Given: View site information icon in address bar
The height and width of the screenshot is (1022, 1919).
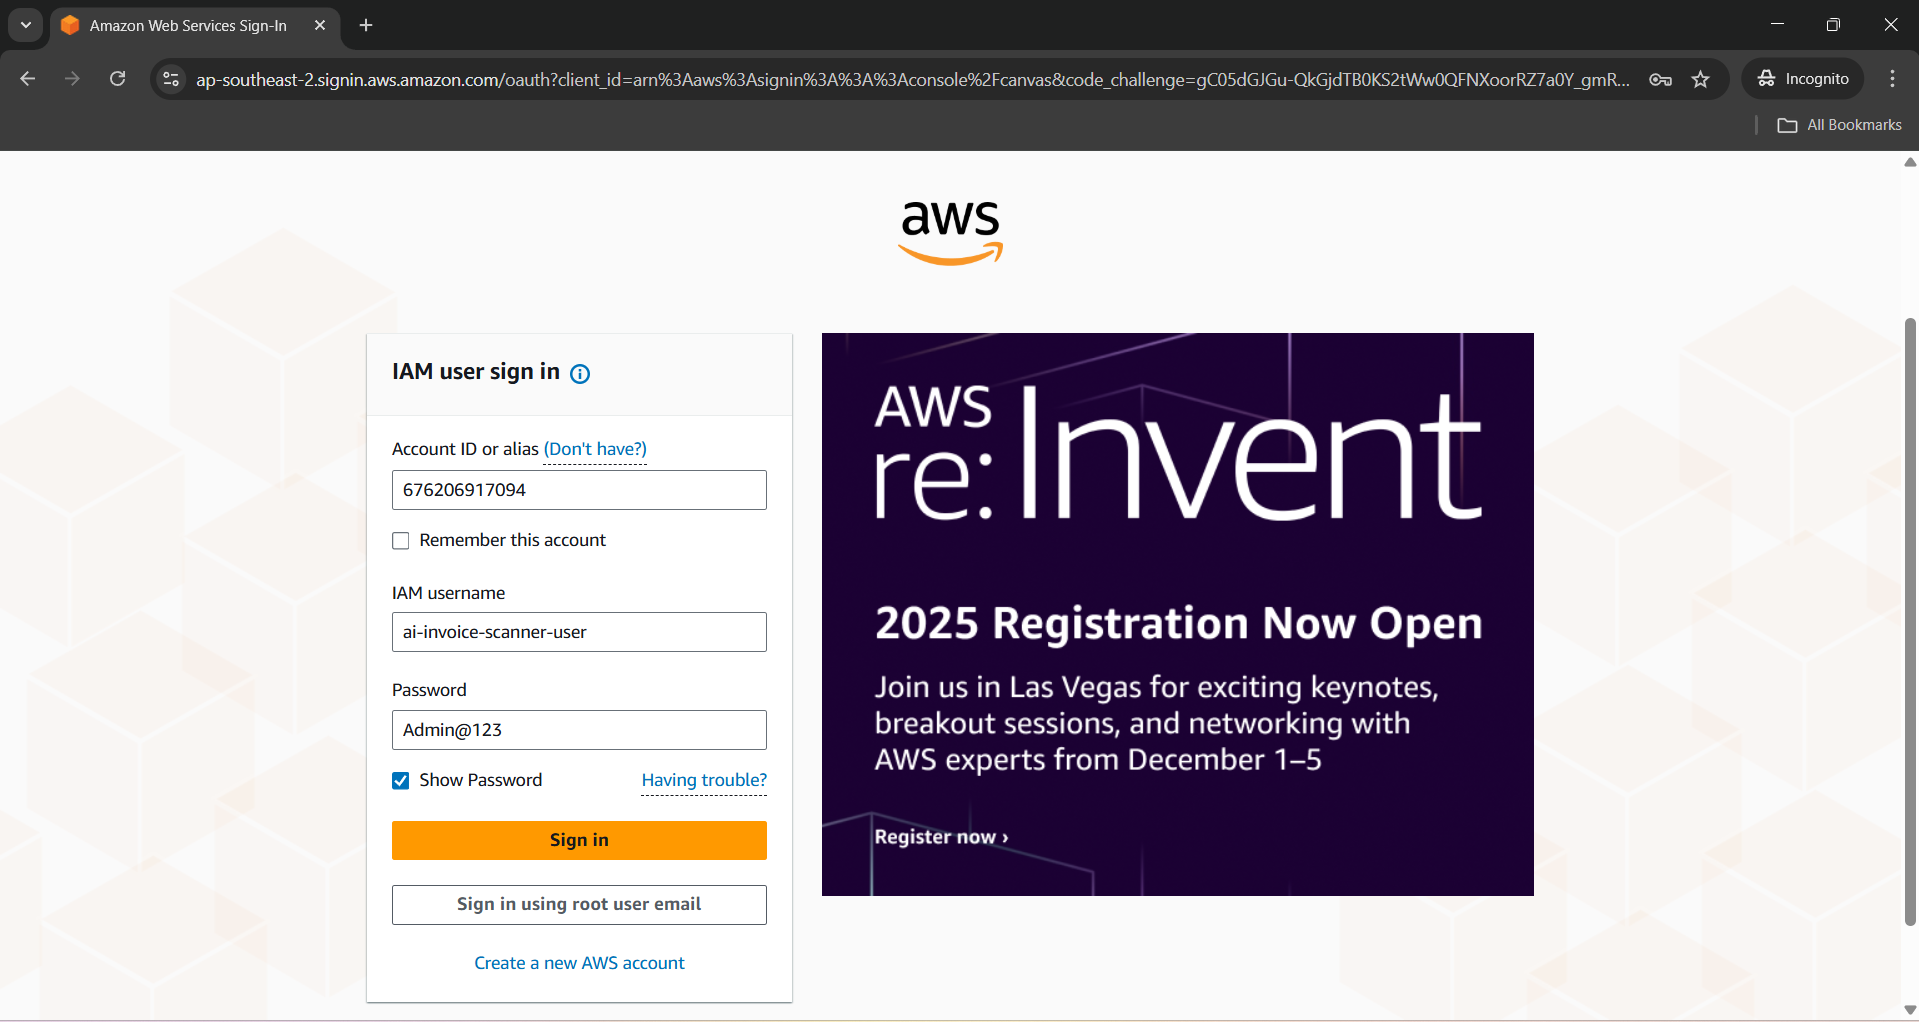Looking at the screenshot, I should (171, 79).
